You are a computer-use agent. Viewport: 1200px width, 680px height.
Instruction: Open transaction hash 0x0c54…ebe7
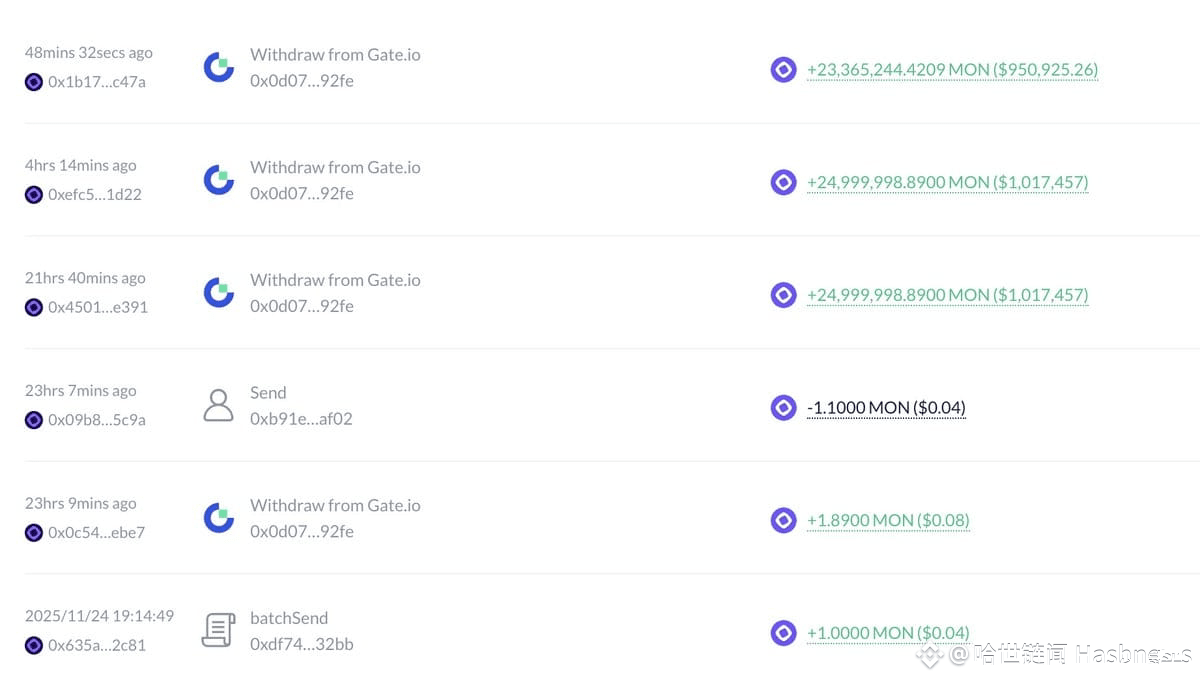tap(97, 532)
